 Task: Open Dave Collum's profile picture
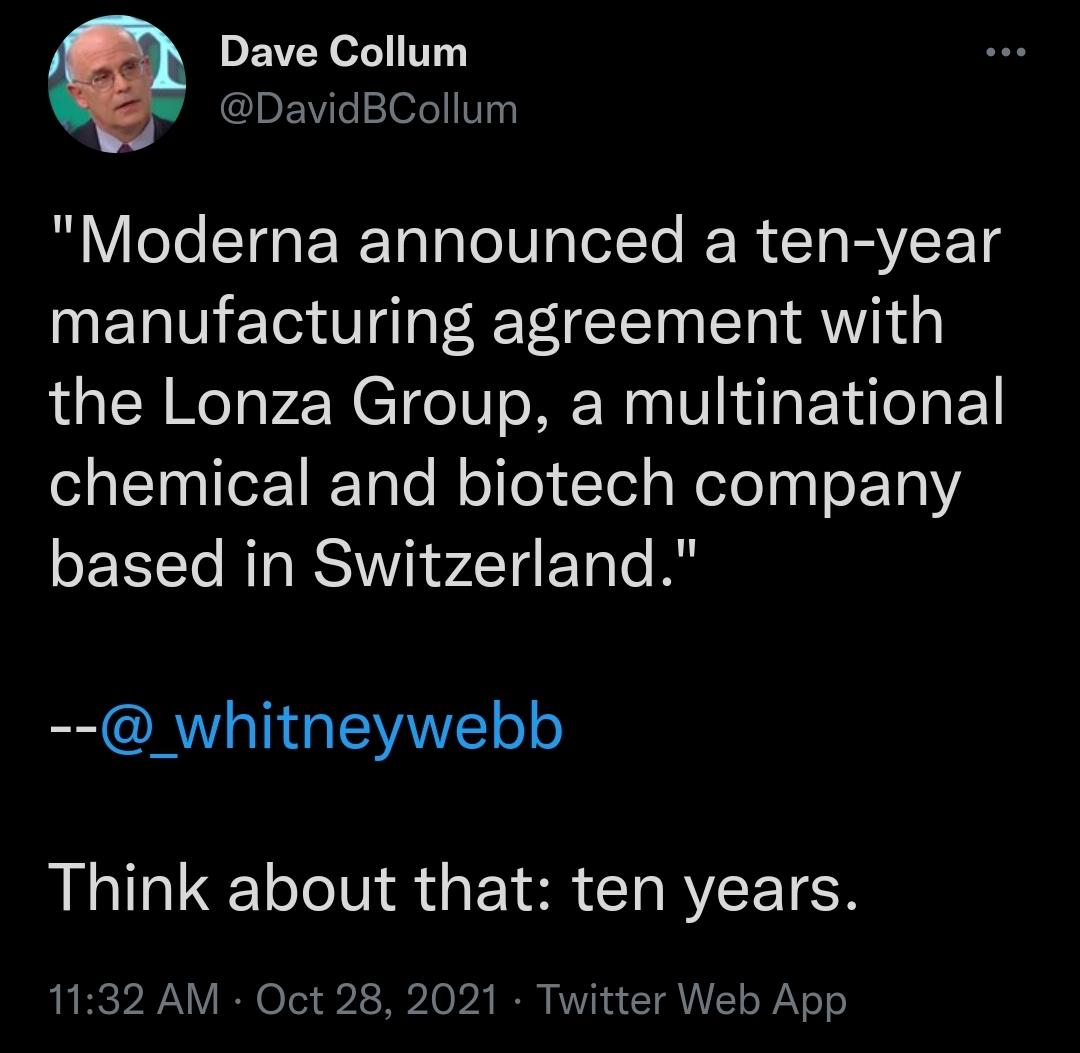pos(117,84)
